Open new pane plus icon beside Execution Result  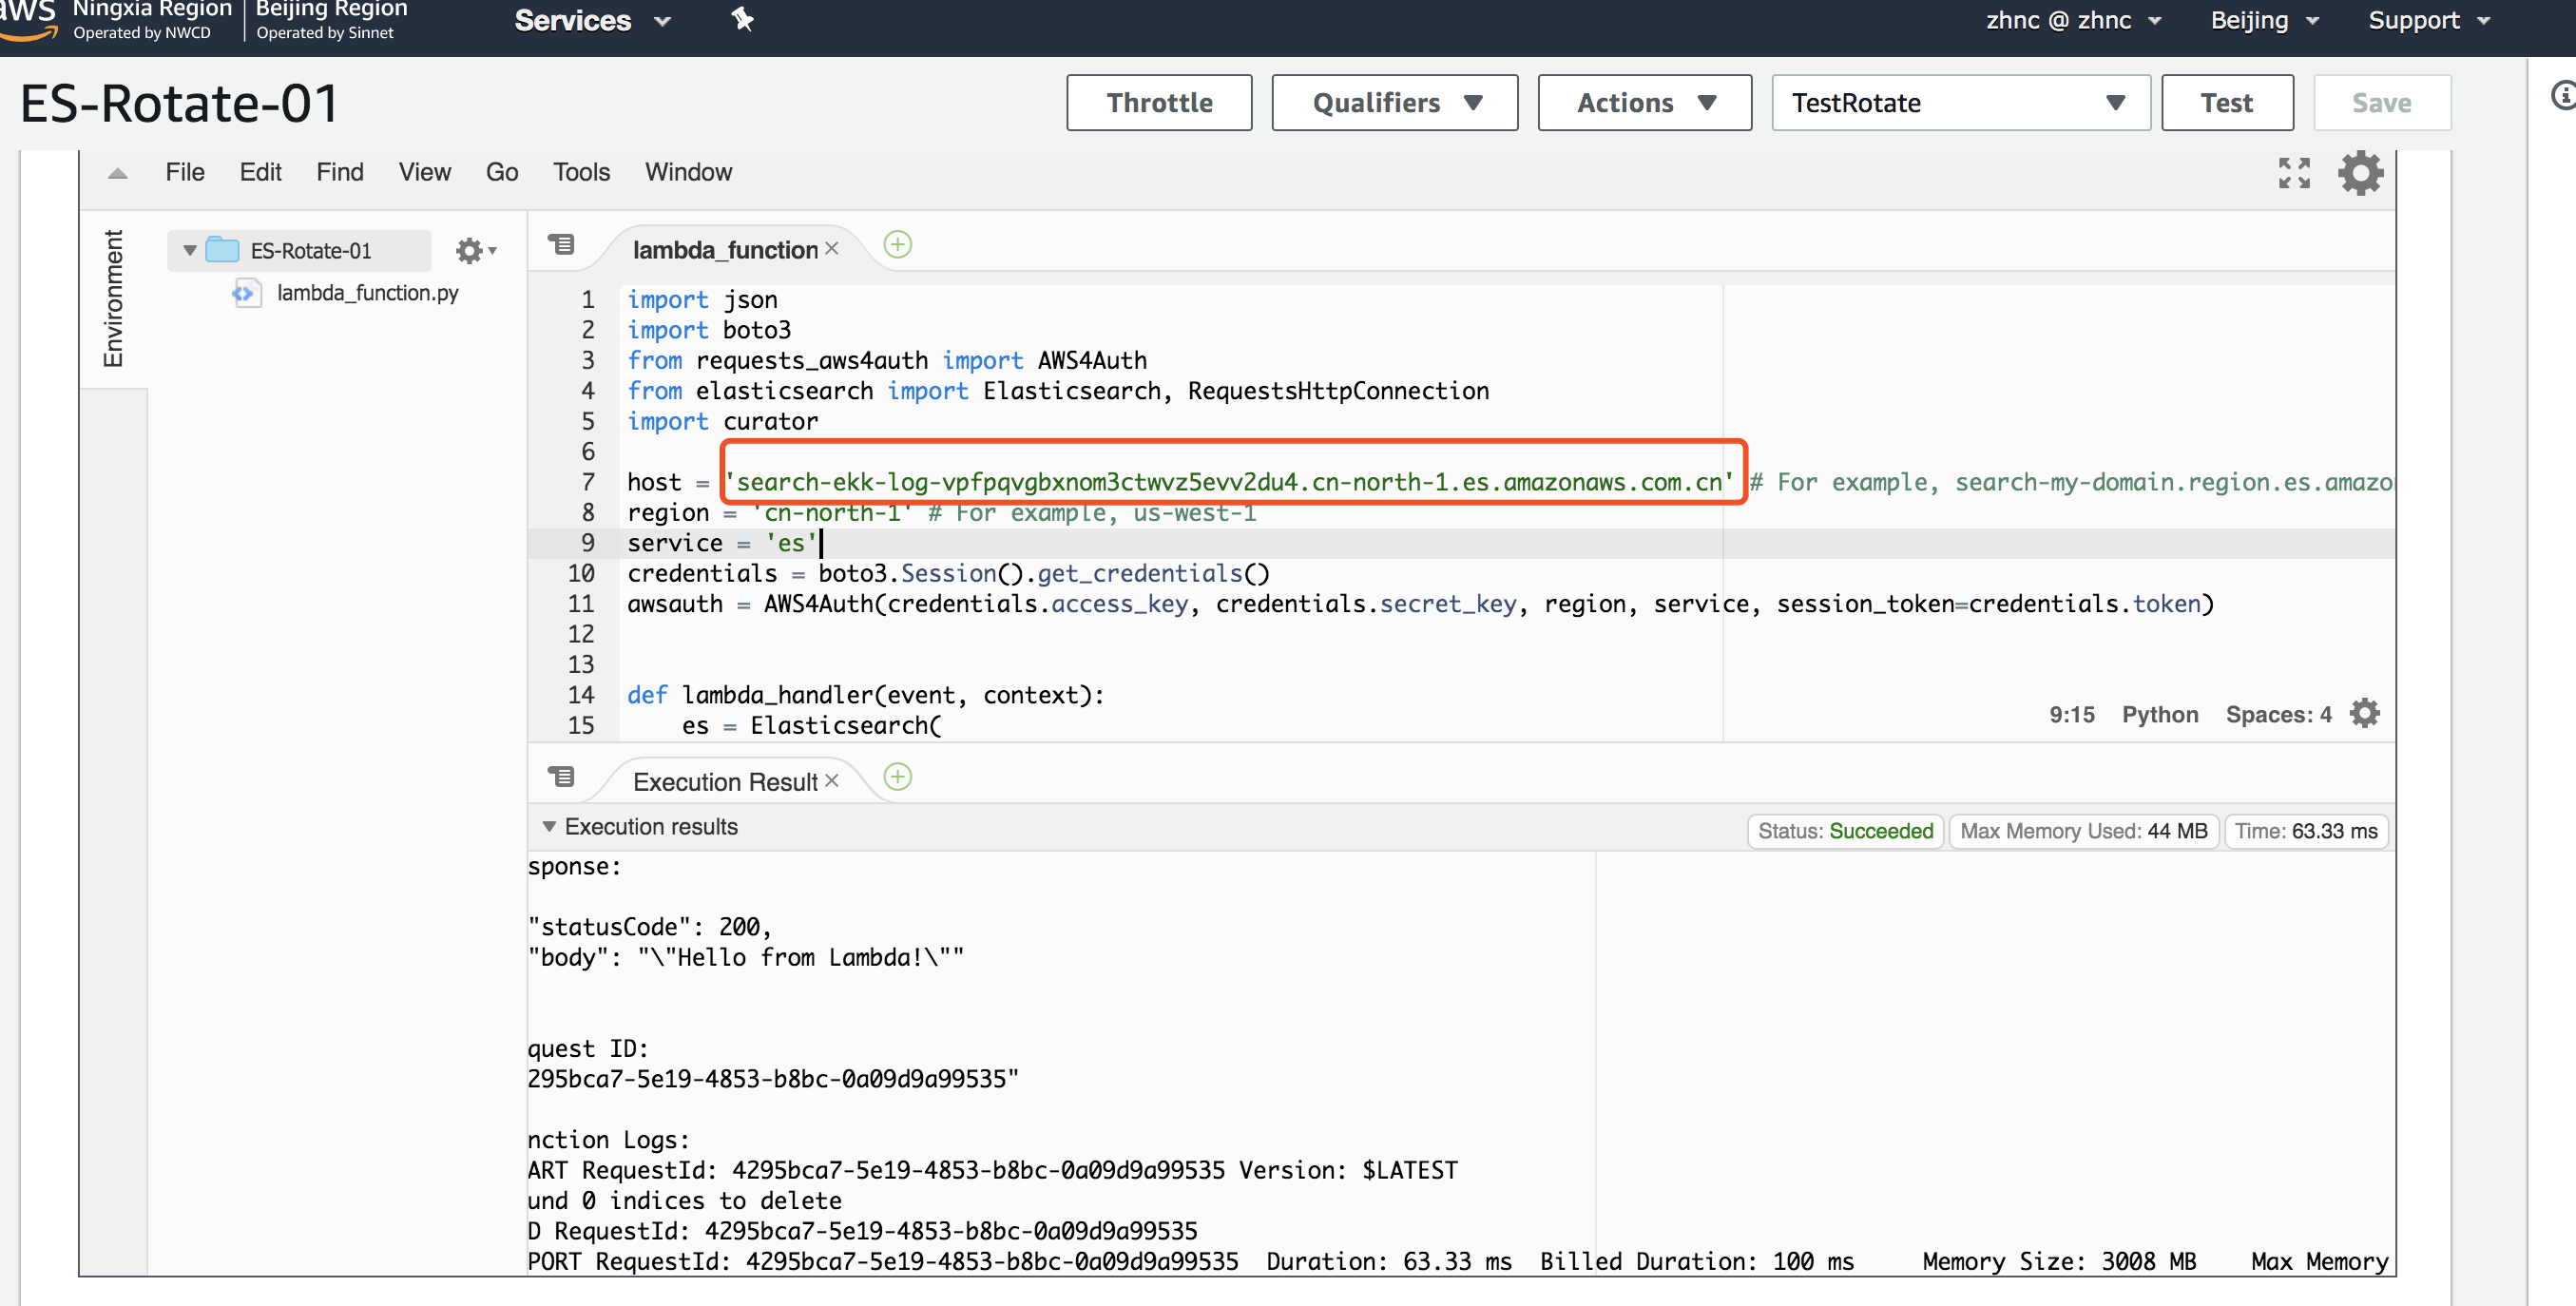896,777
